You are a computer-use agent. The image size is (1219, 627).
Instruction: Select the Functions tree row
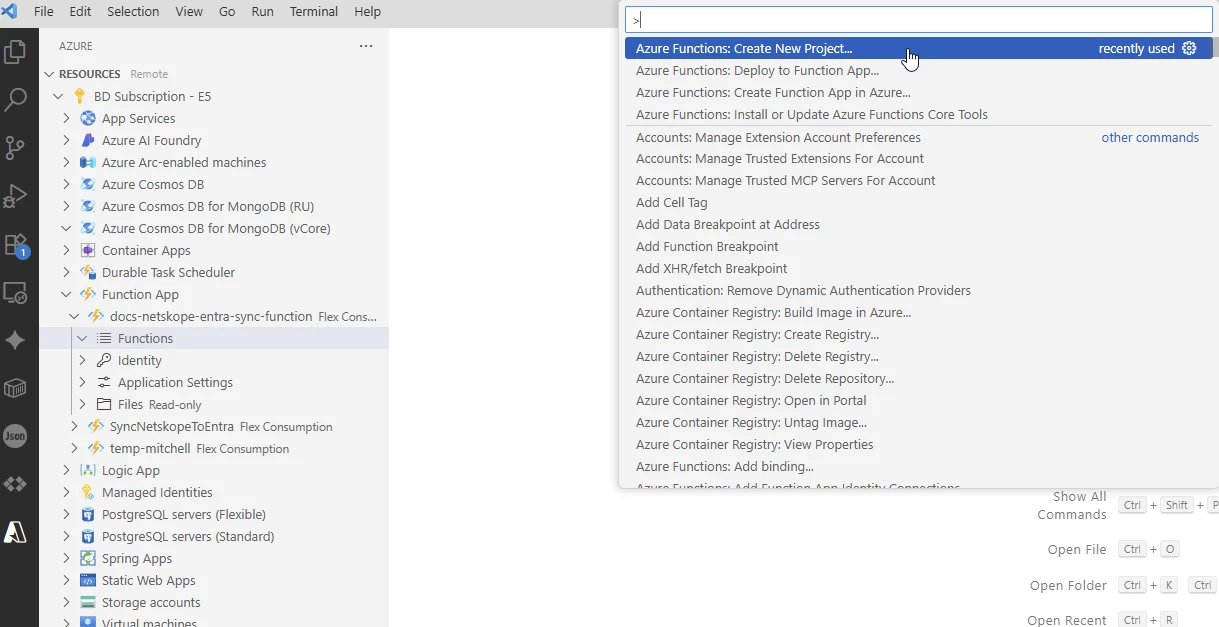(214, 338)
